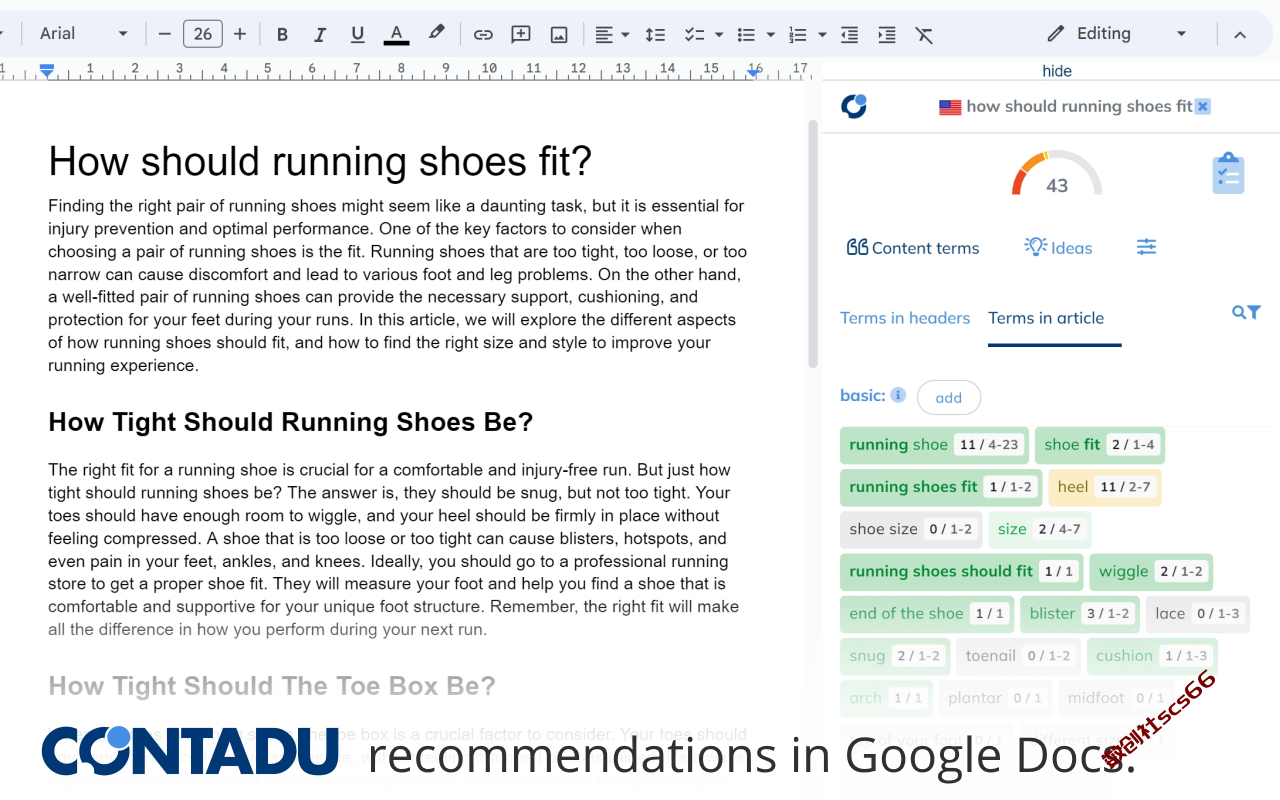Image resolution: width=1280 pixels, height=800 pixels.
Task: Toggle bold formatting
Action: [282, 35]
